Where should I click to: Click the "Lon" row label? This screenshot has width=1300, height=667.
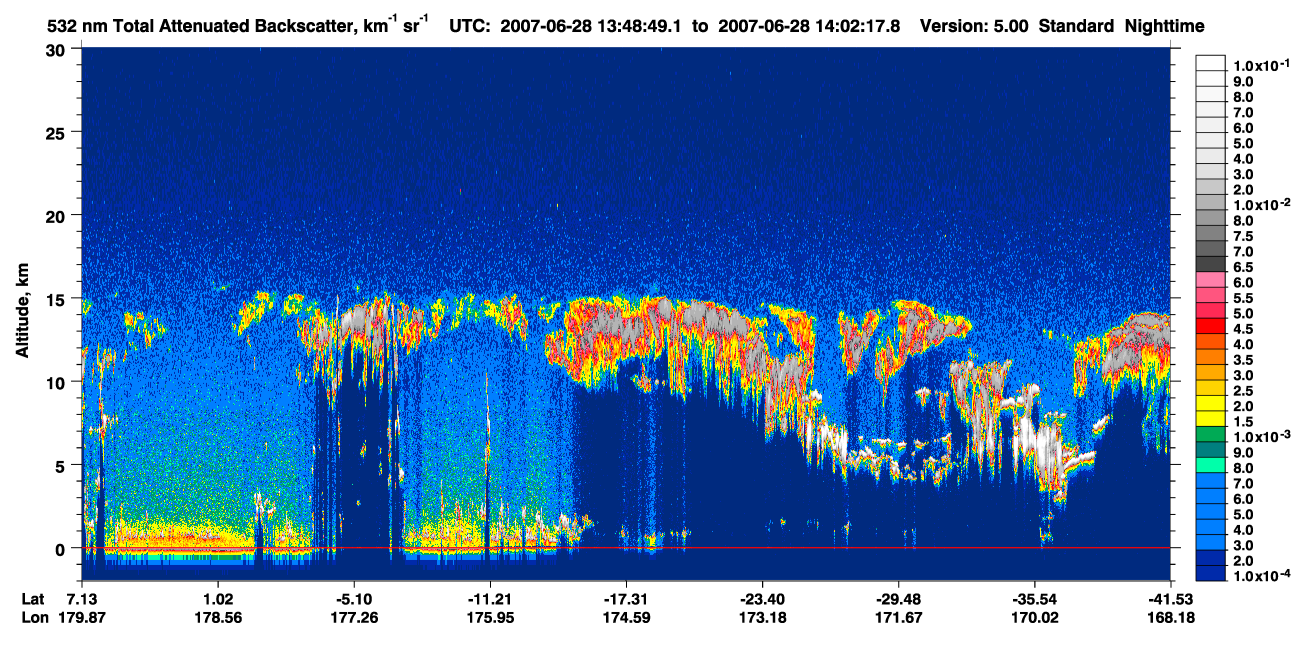point(33,617)
